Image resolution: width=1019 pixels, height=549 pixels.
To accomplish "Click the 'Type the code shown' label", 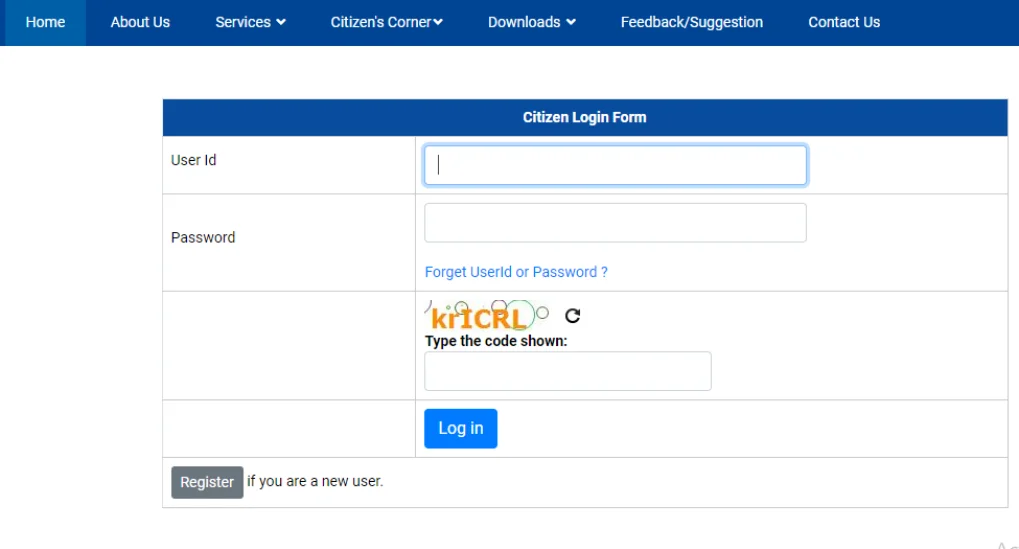I will pyautogui.click(x=496, y=341).
